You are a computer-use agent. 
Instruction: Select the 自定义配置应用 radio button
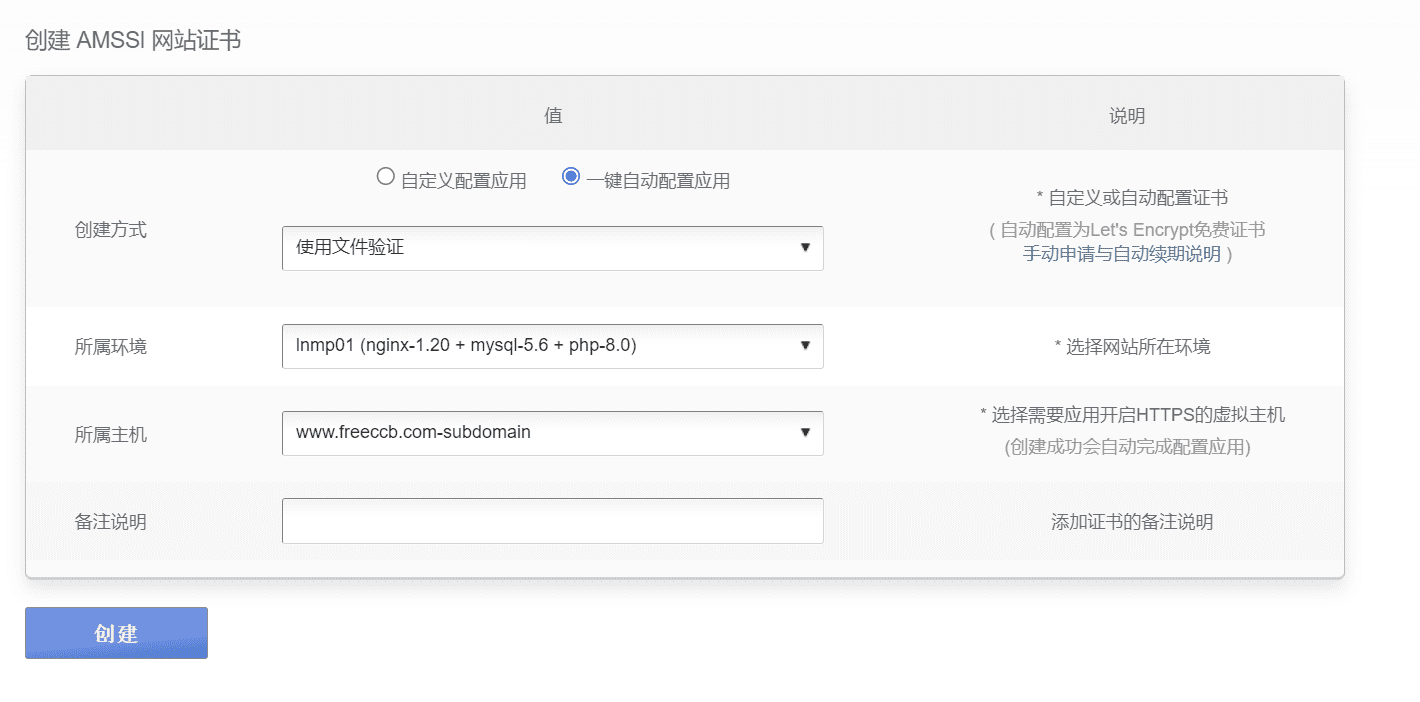pos(385,176)
